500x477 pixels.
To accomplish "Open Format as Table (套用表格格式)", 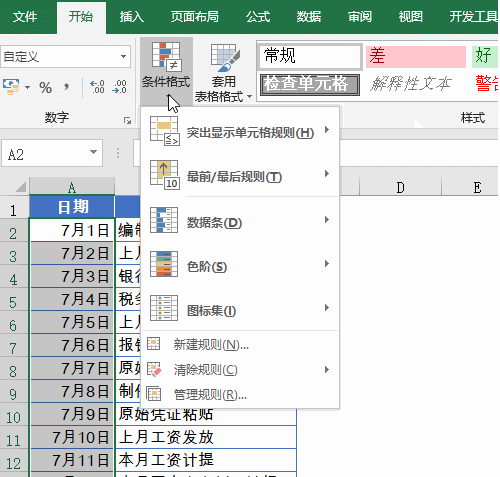I will coord(224,73).
